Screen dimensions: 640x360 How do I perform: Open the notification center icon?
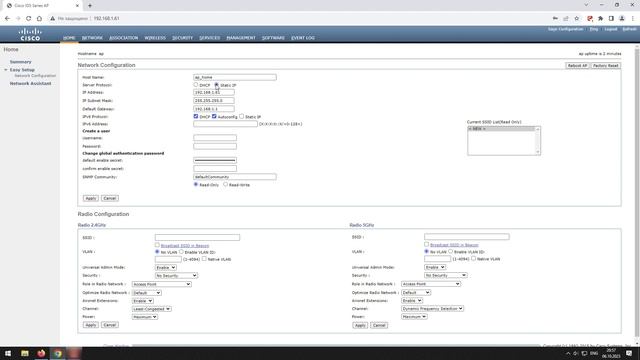point(629,353)
